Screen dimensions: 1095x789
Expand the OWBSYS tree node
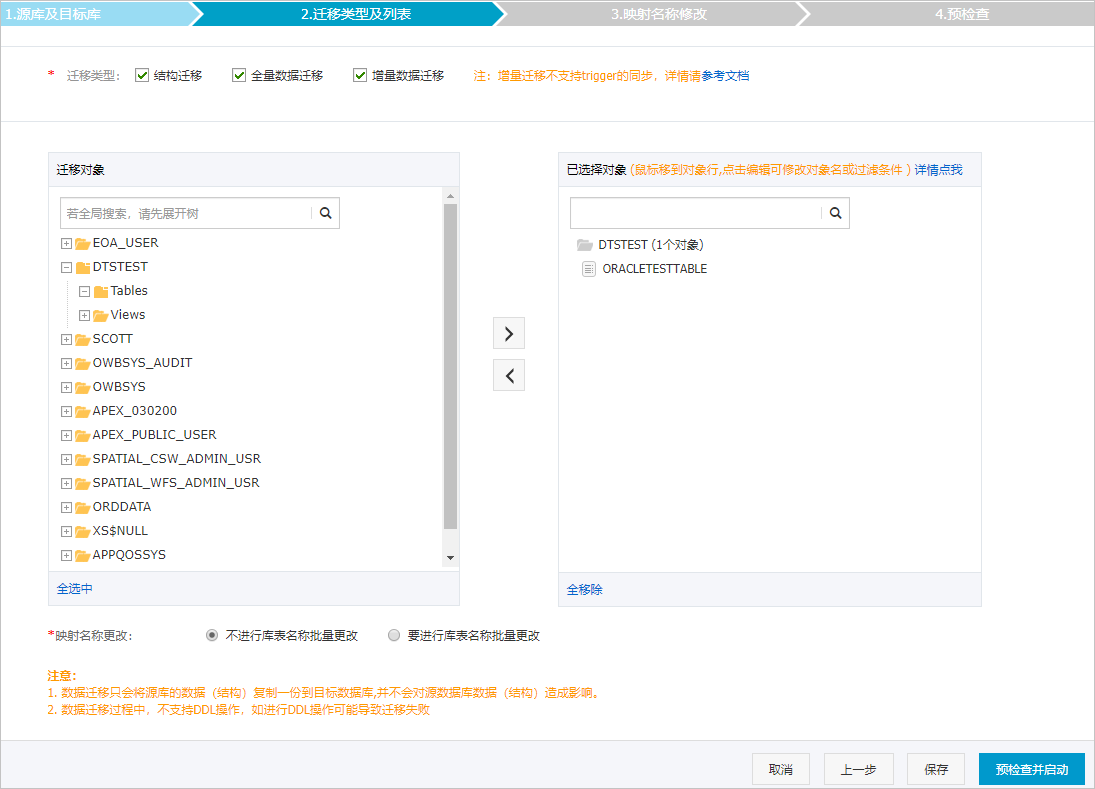click(66, 388)
